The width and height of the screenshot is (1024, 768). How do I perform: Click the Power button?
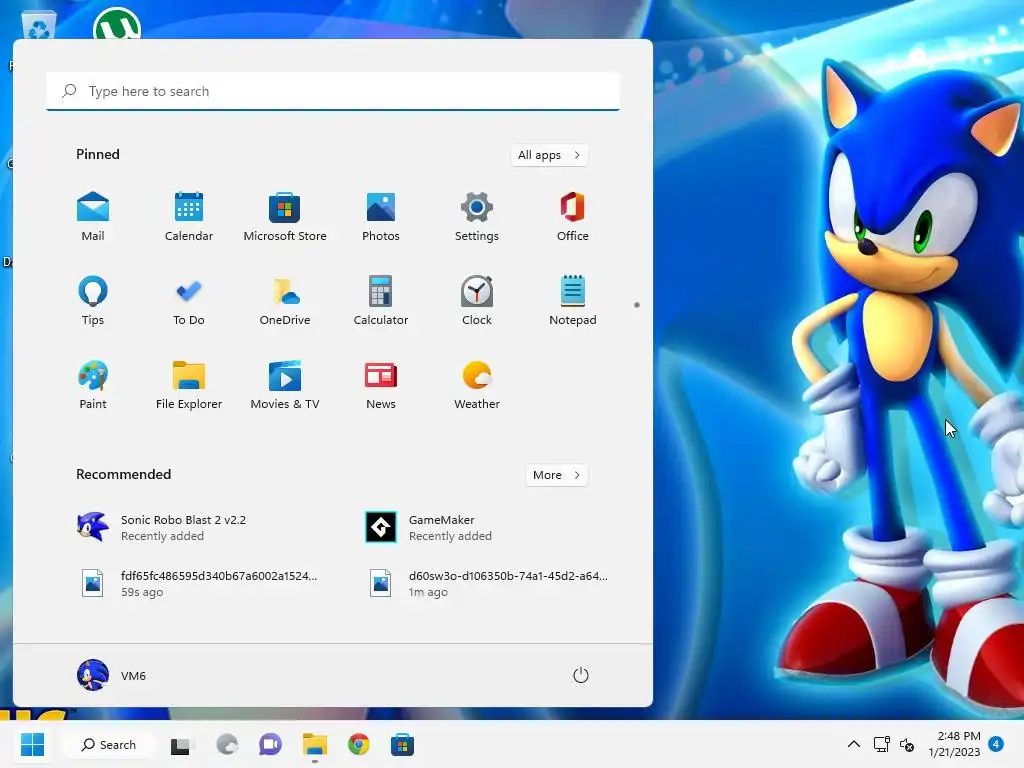(581, 675)
